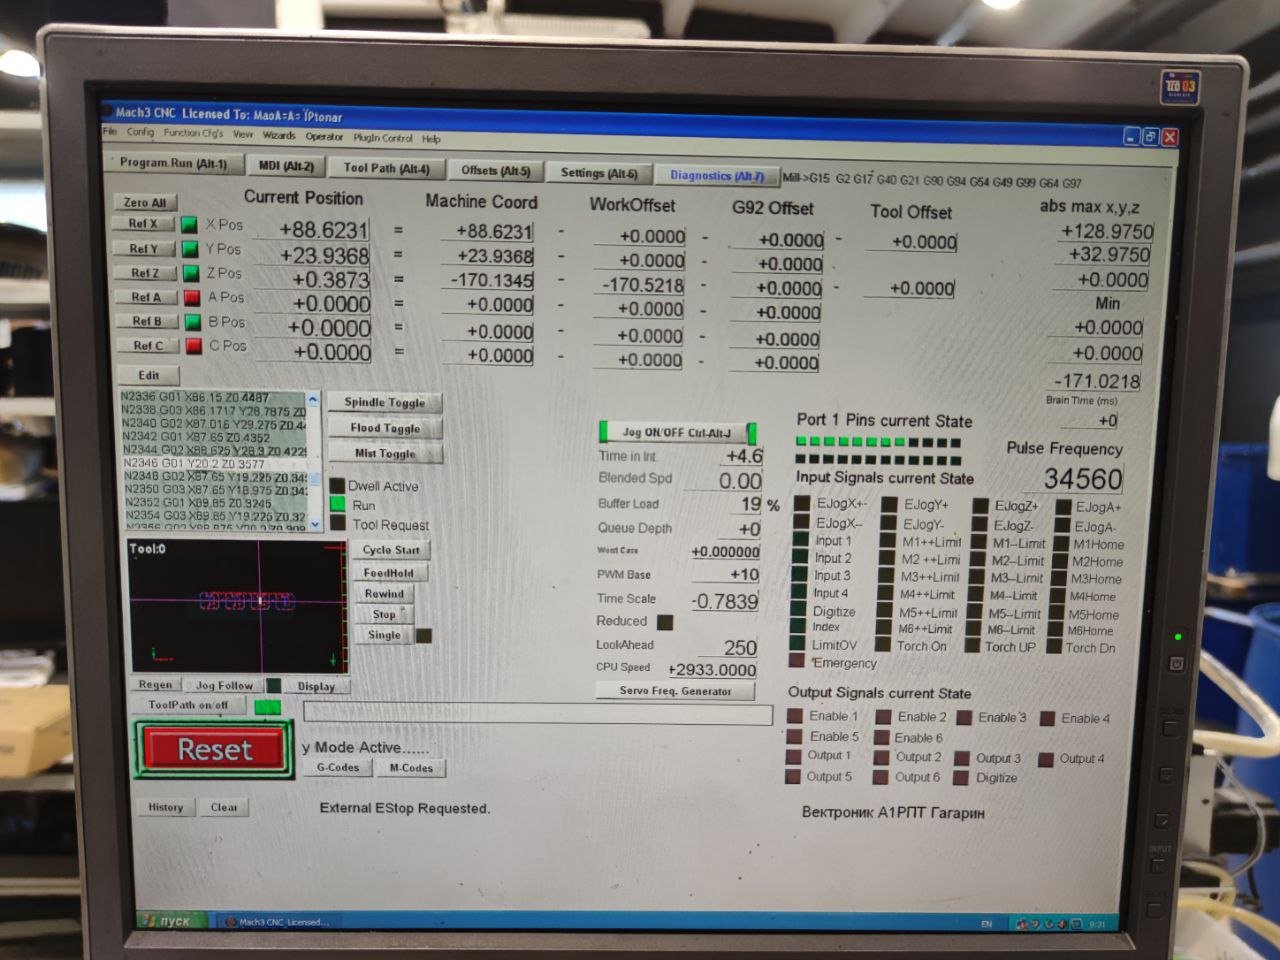Select G-code line N2346 G01 Y20.2 Z0.3577
Viewport: 1280px width, 960px height.
(214, 463)
